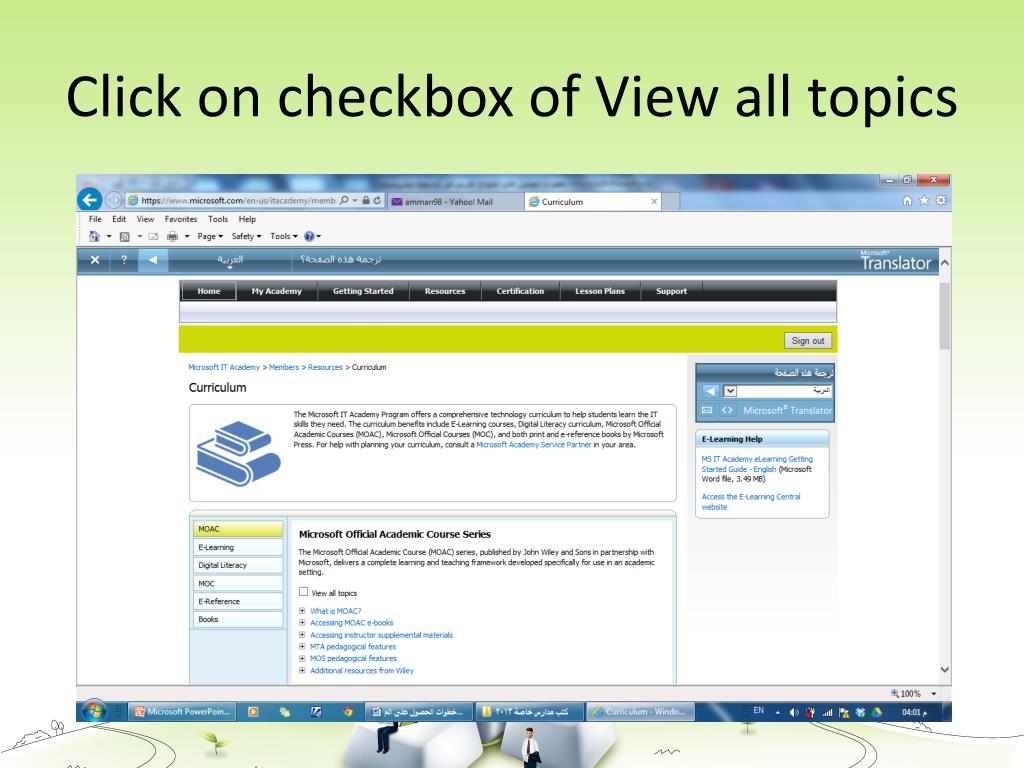Expand Accessing instructor supplemental materials topic
The height and width of the screenshot is (768, 1024).
pos(302,635)
